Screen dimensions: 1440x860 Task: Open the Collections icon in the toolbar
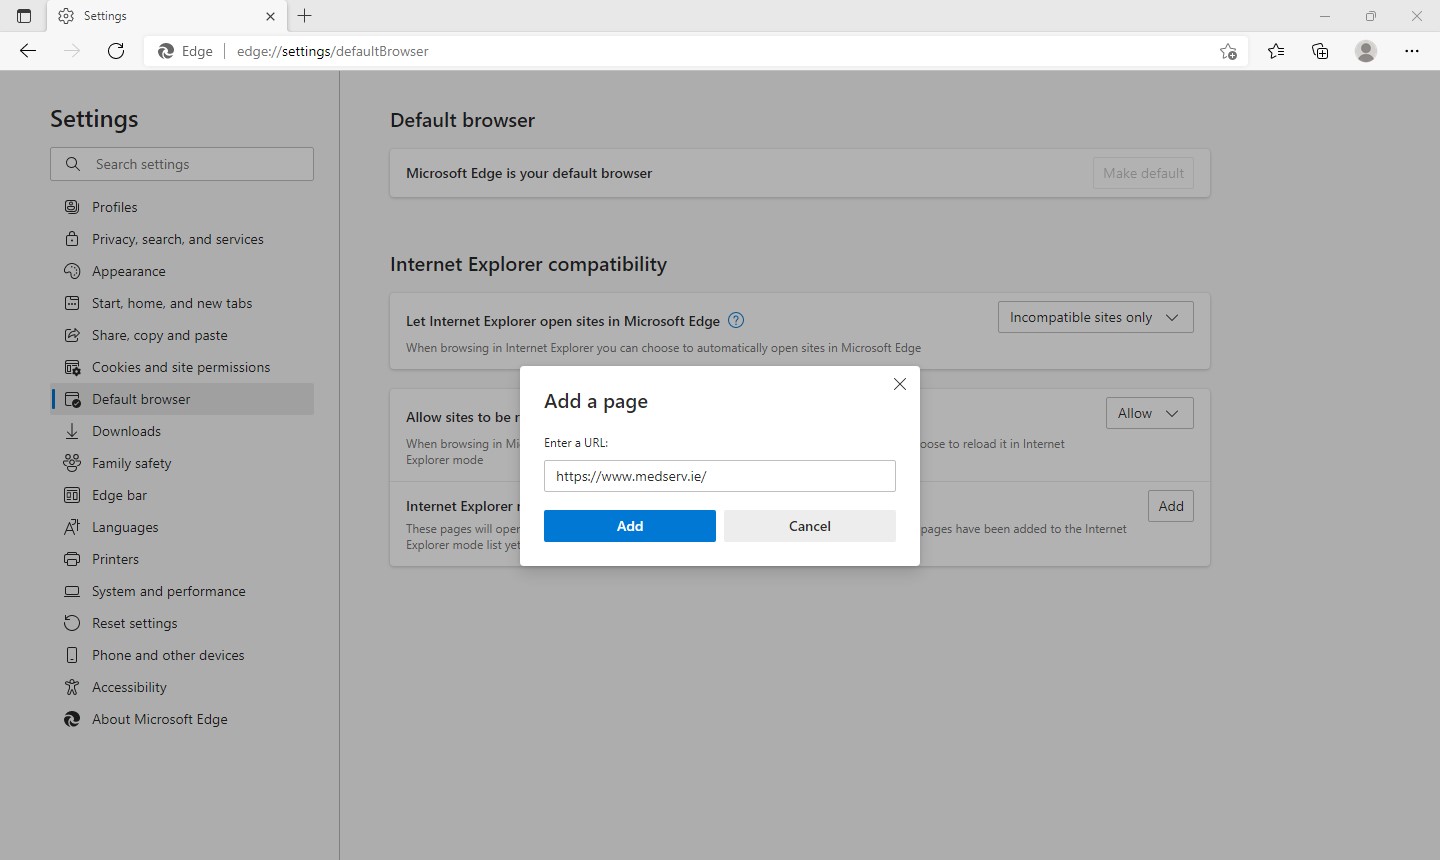coord(1320,51)
